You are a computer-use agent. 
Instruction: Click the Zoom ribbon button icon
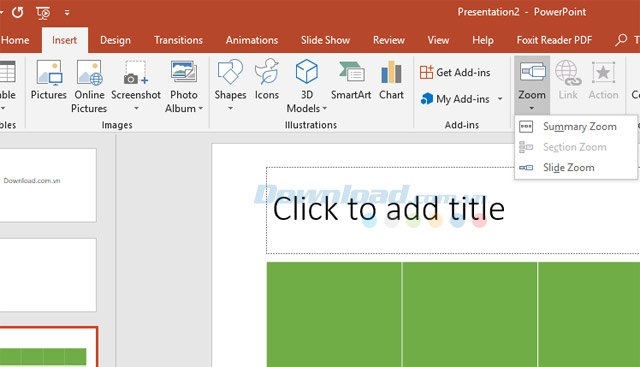pos(532,72)
